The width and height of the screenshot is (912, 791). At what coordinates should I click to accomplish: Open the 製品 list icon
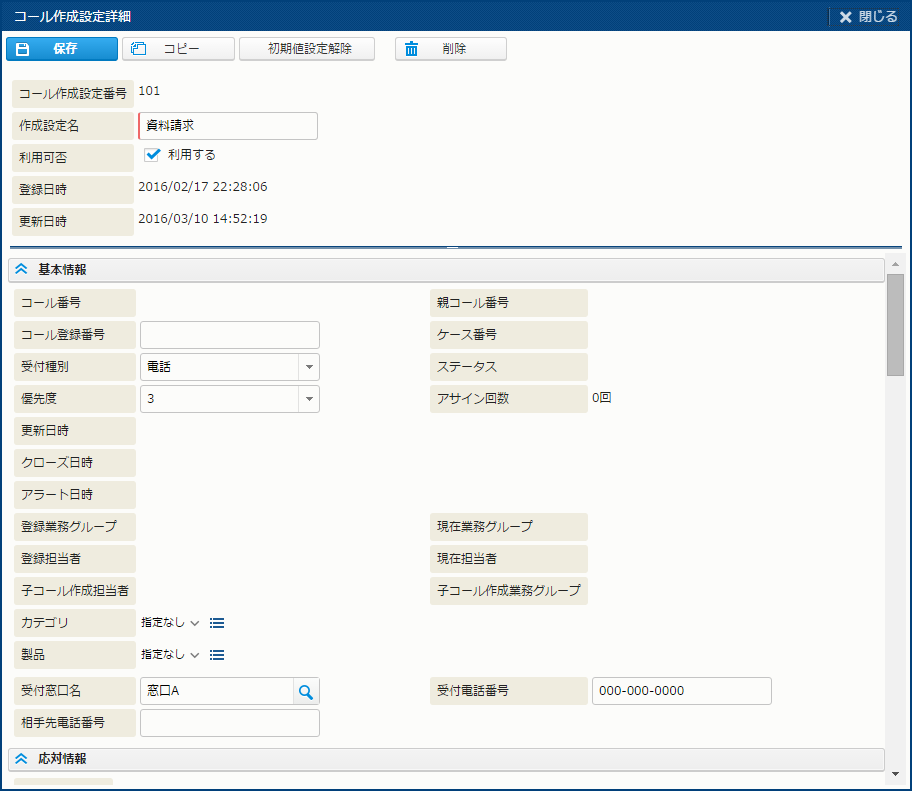(x=217, y=655)
